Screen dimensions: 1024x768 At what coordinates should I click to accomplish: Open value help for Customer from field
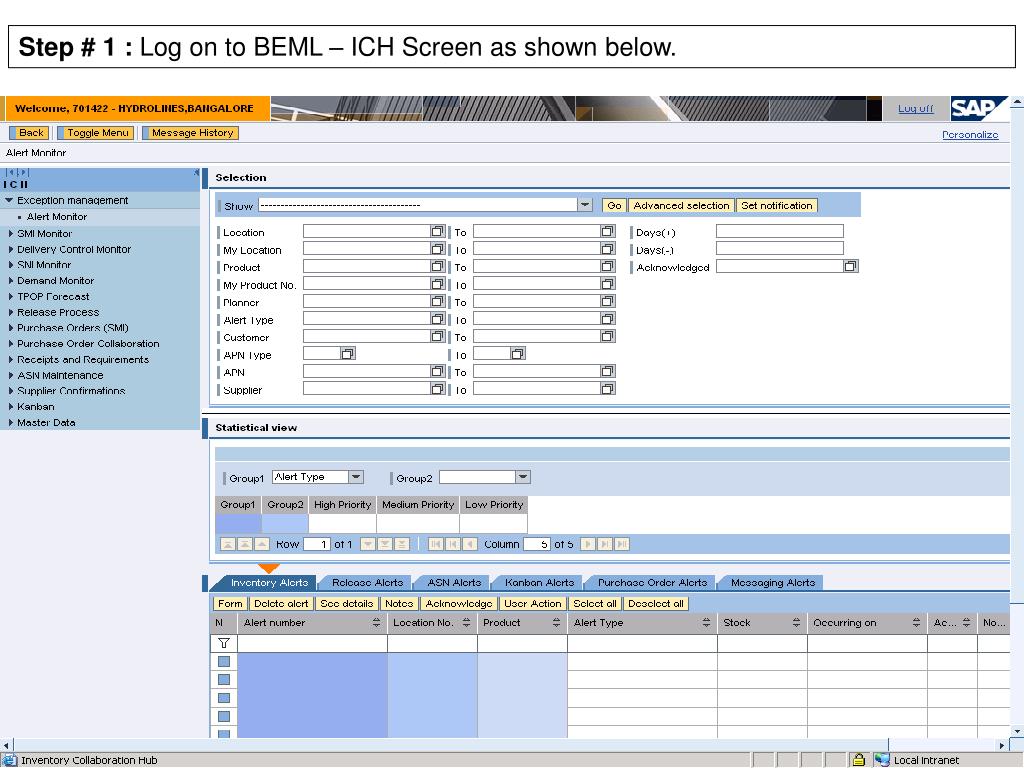tap(438, 336)
